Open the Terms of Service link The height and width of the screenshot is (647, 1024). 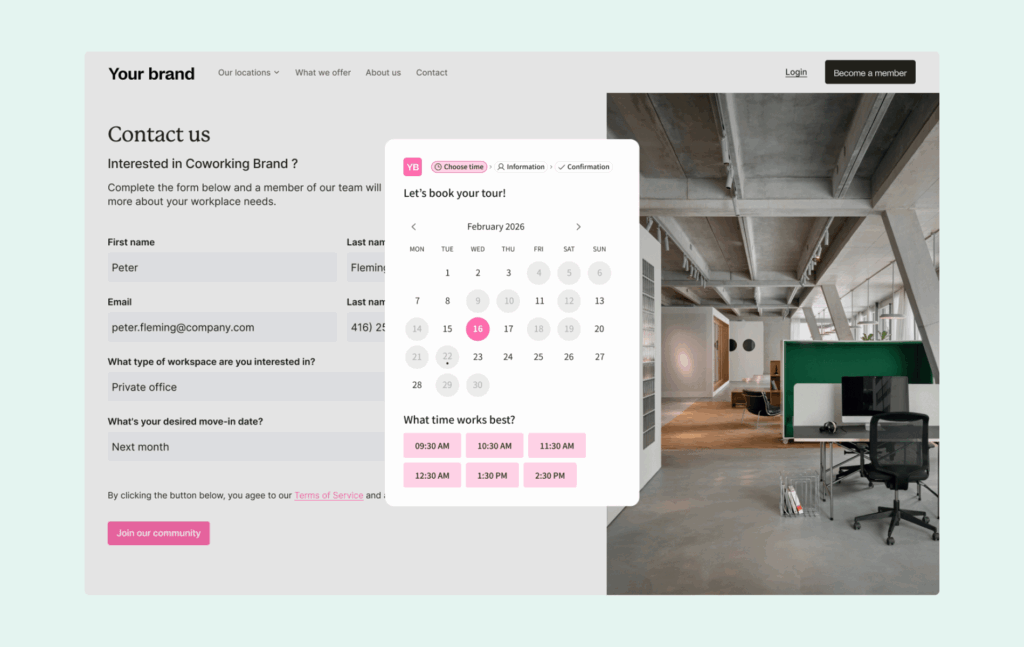(x=328, y=494)
